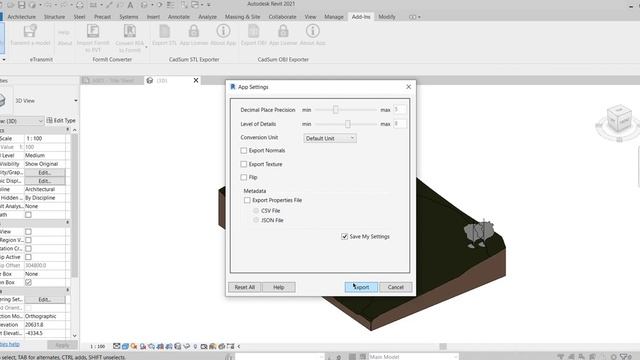640x360 pixels.
Task: Click Shadows icon on view control bar
Action: [x=143, y=346]
